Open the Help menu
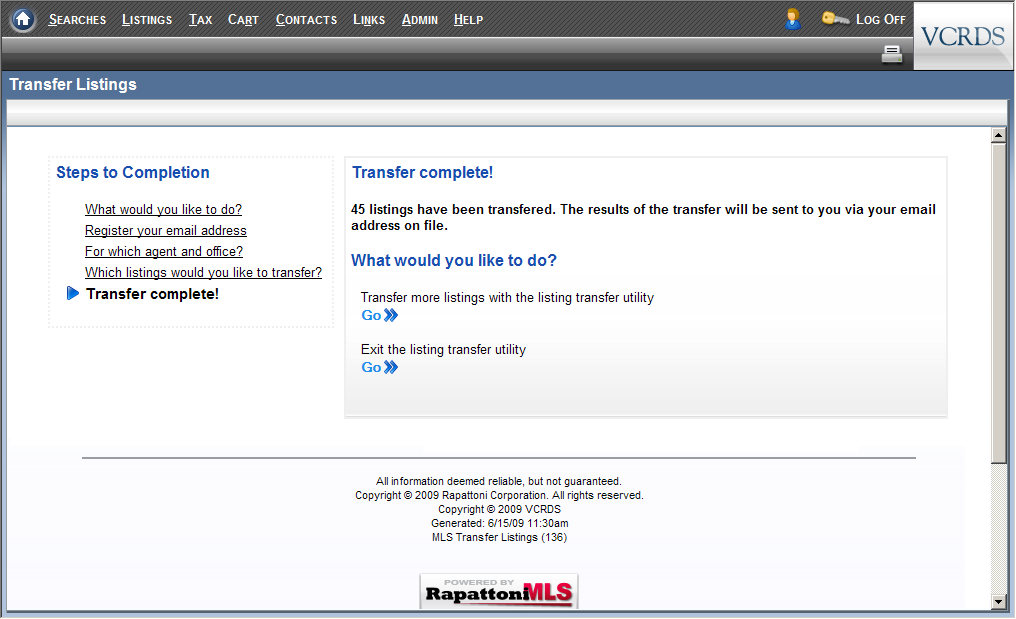 tap(468, 20)
